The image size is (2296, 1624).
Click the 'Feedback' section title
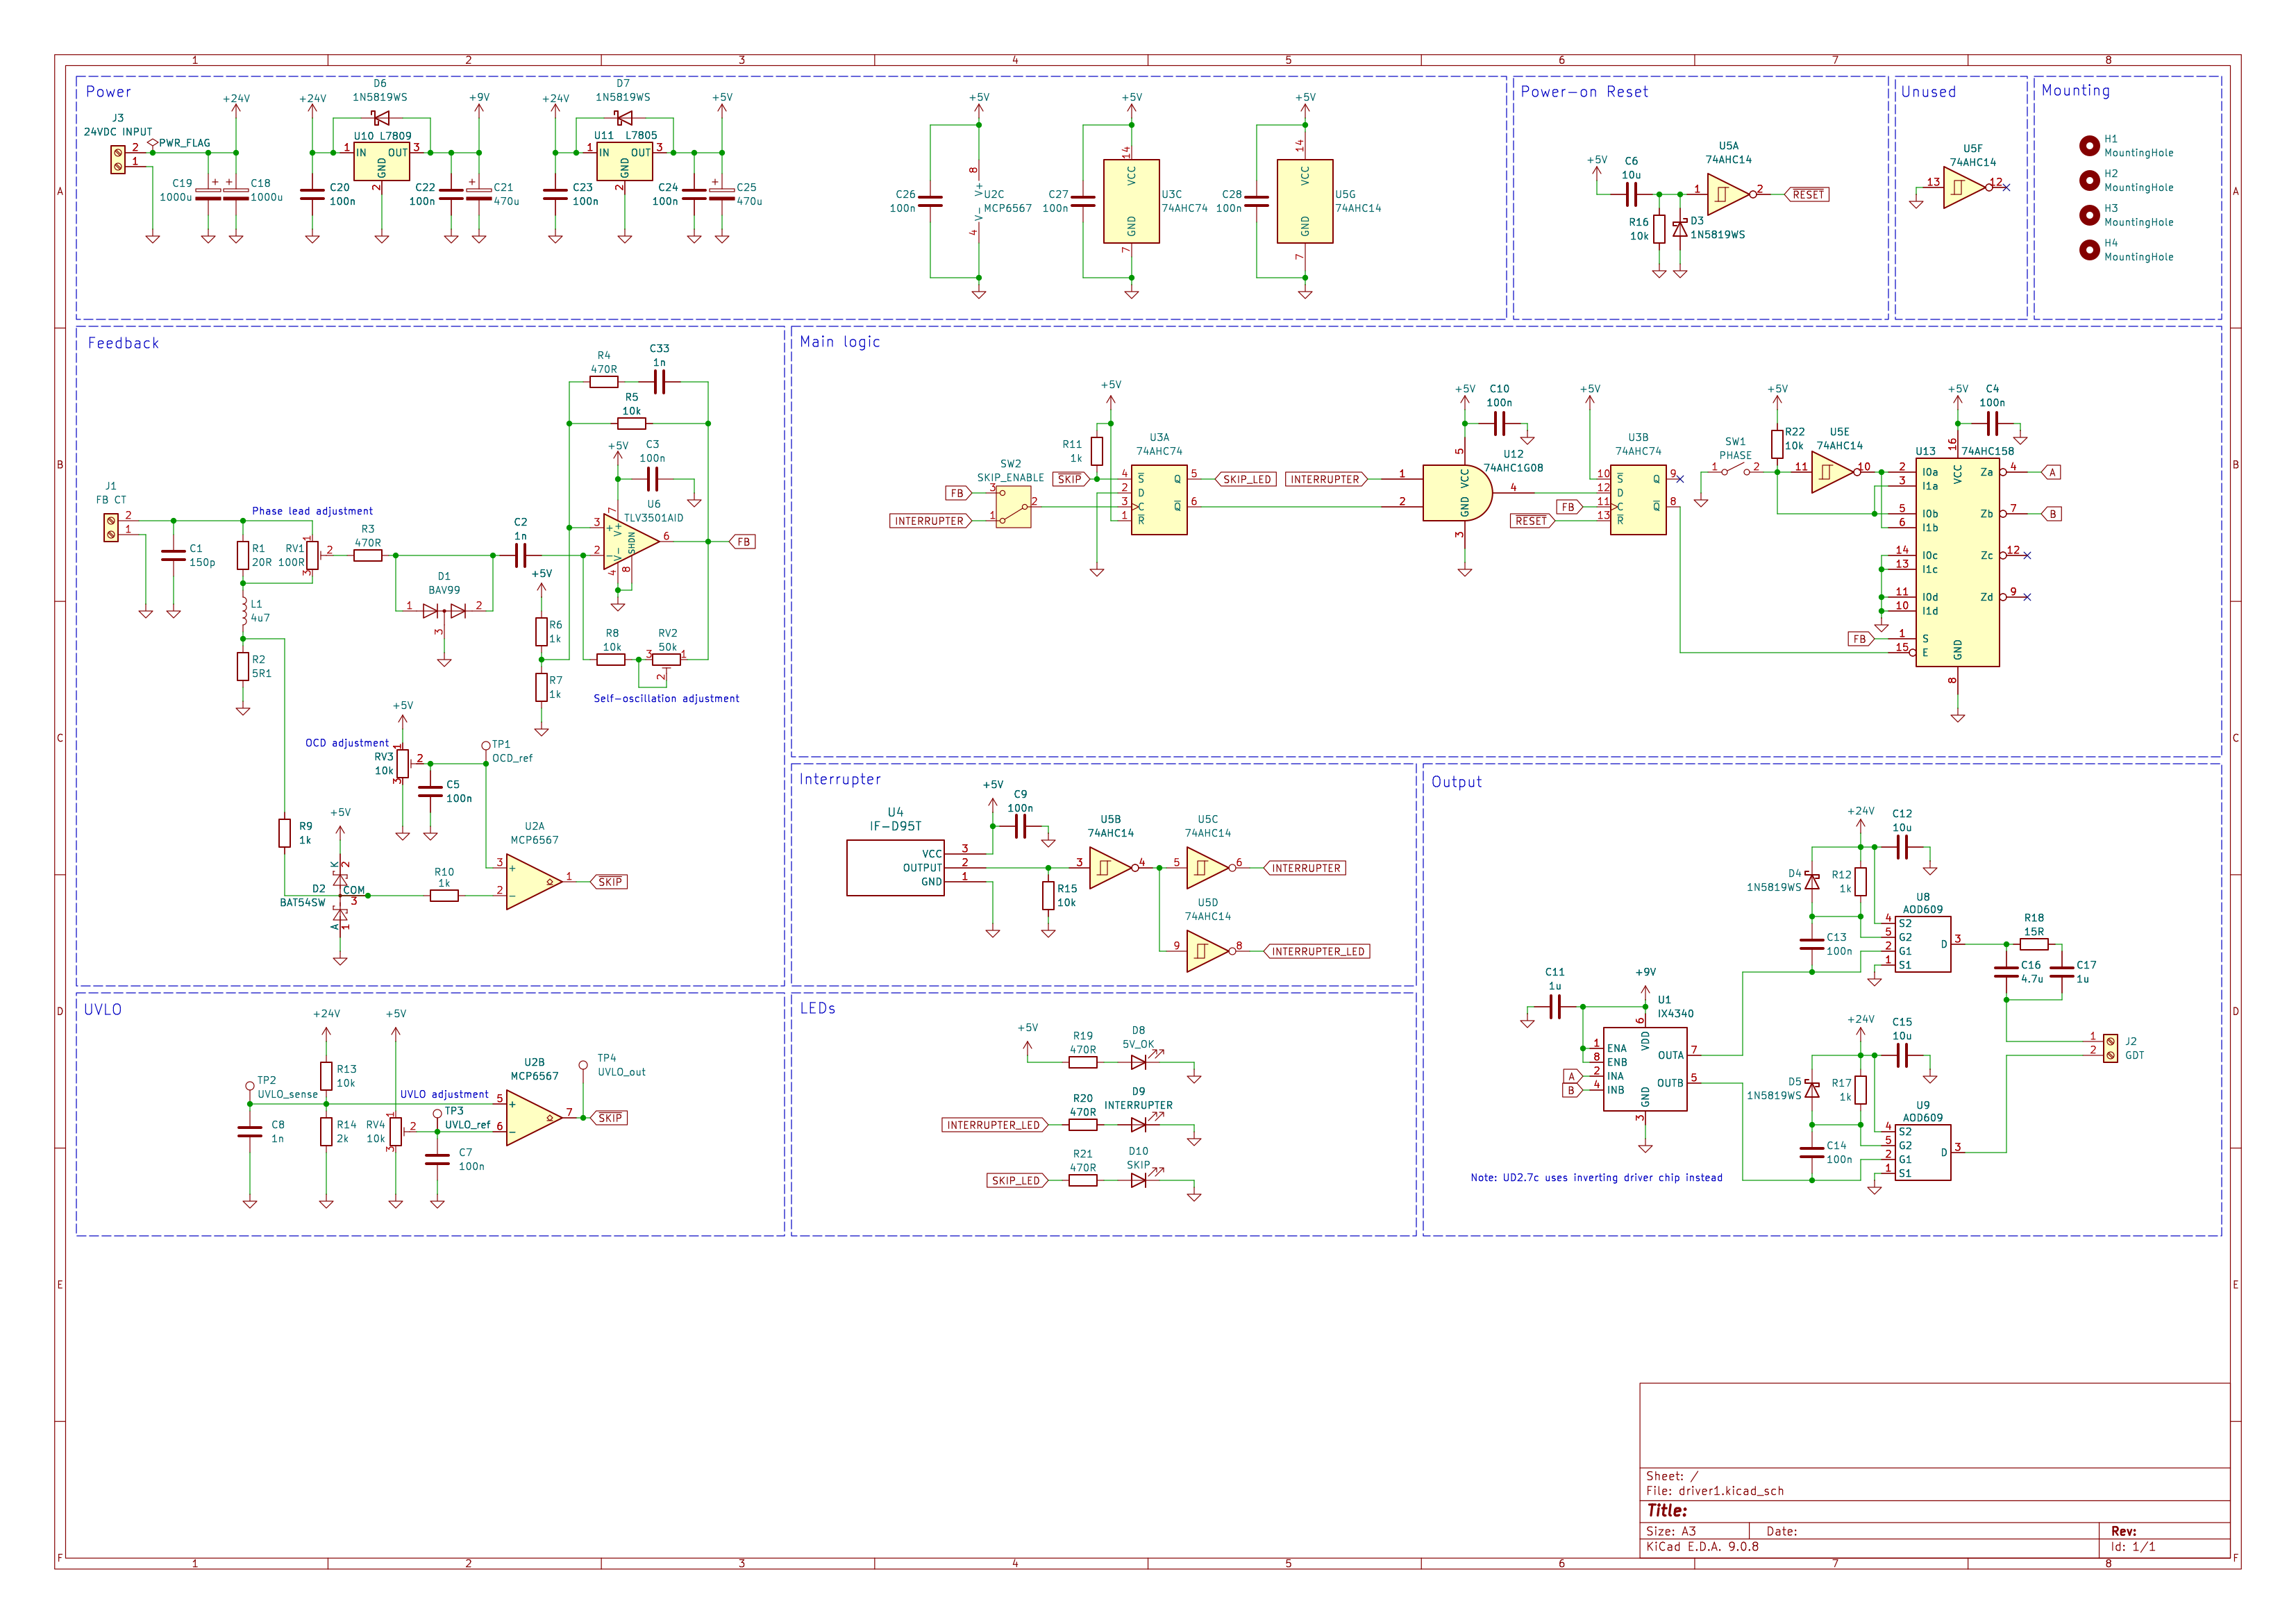pos(123,343)
